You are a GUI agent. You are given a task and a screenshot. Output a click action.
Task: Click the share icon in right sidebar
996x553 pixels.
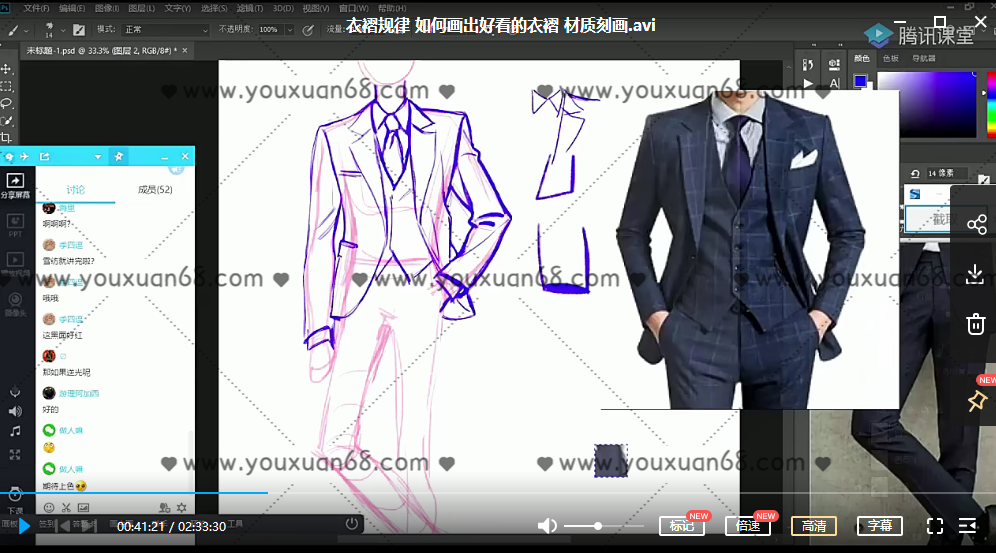click(x=976, y=224)
